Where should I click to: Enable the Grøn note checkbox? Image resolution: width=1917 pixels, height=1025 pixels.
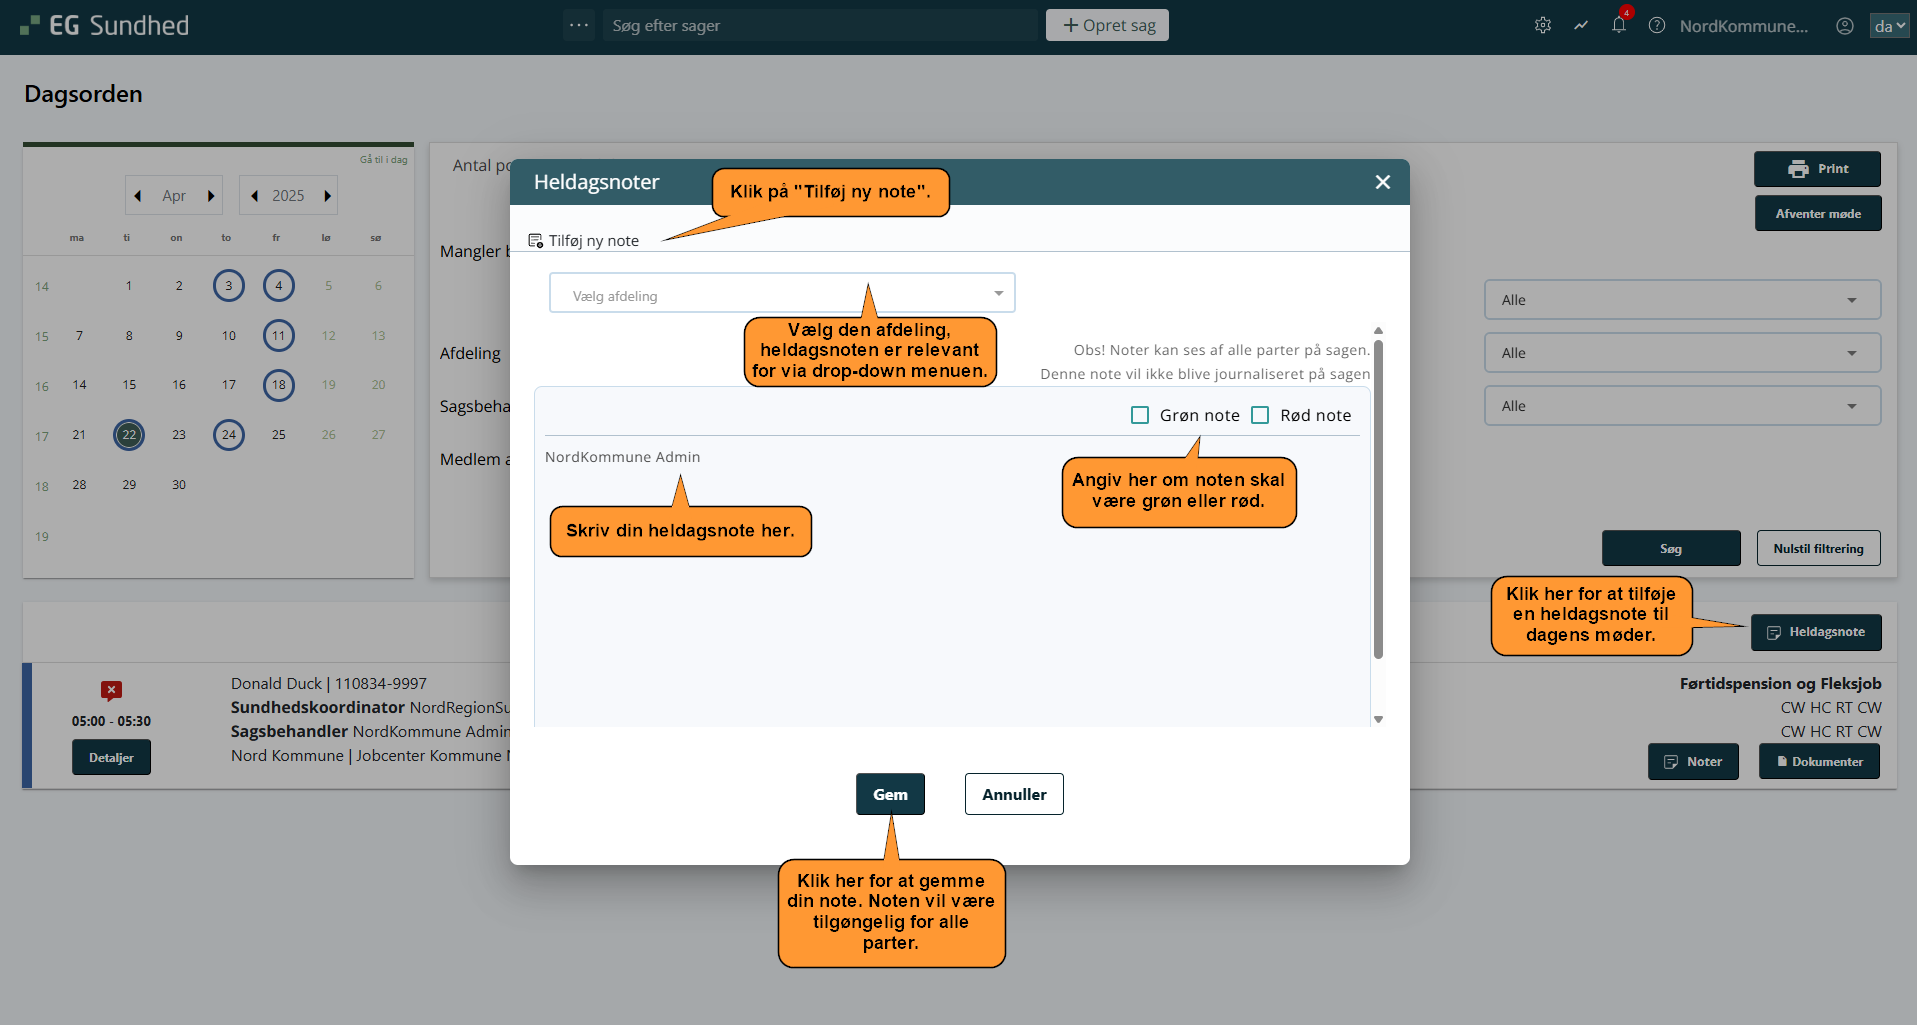point(1140,415)
